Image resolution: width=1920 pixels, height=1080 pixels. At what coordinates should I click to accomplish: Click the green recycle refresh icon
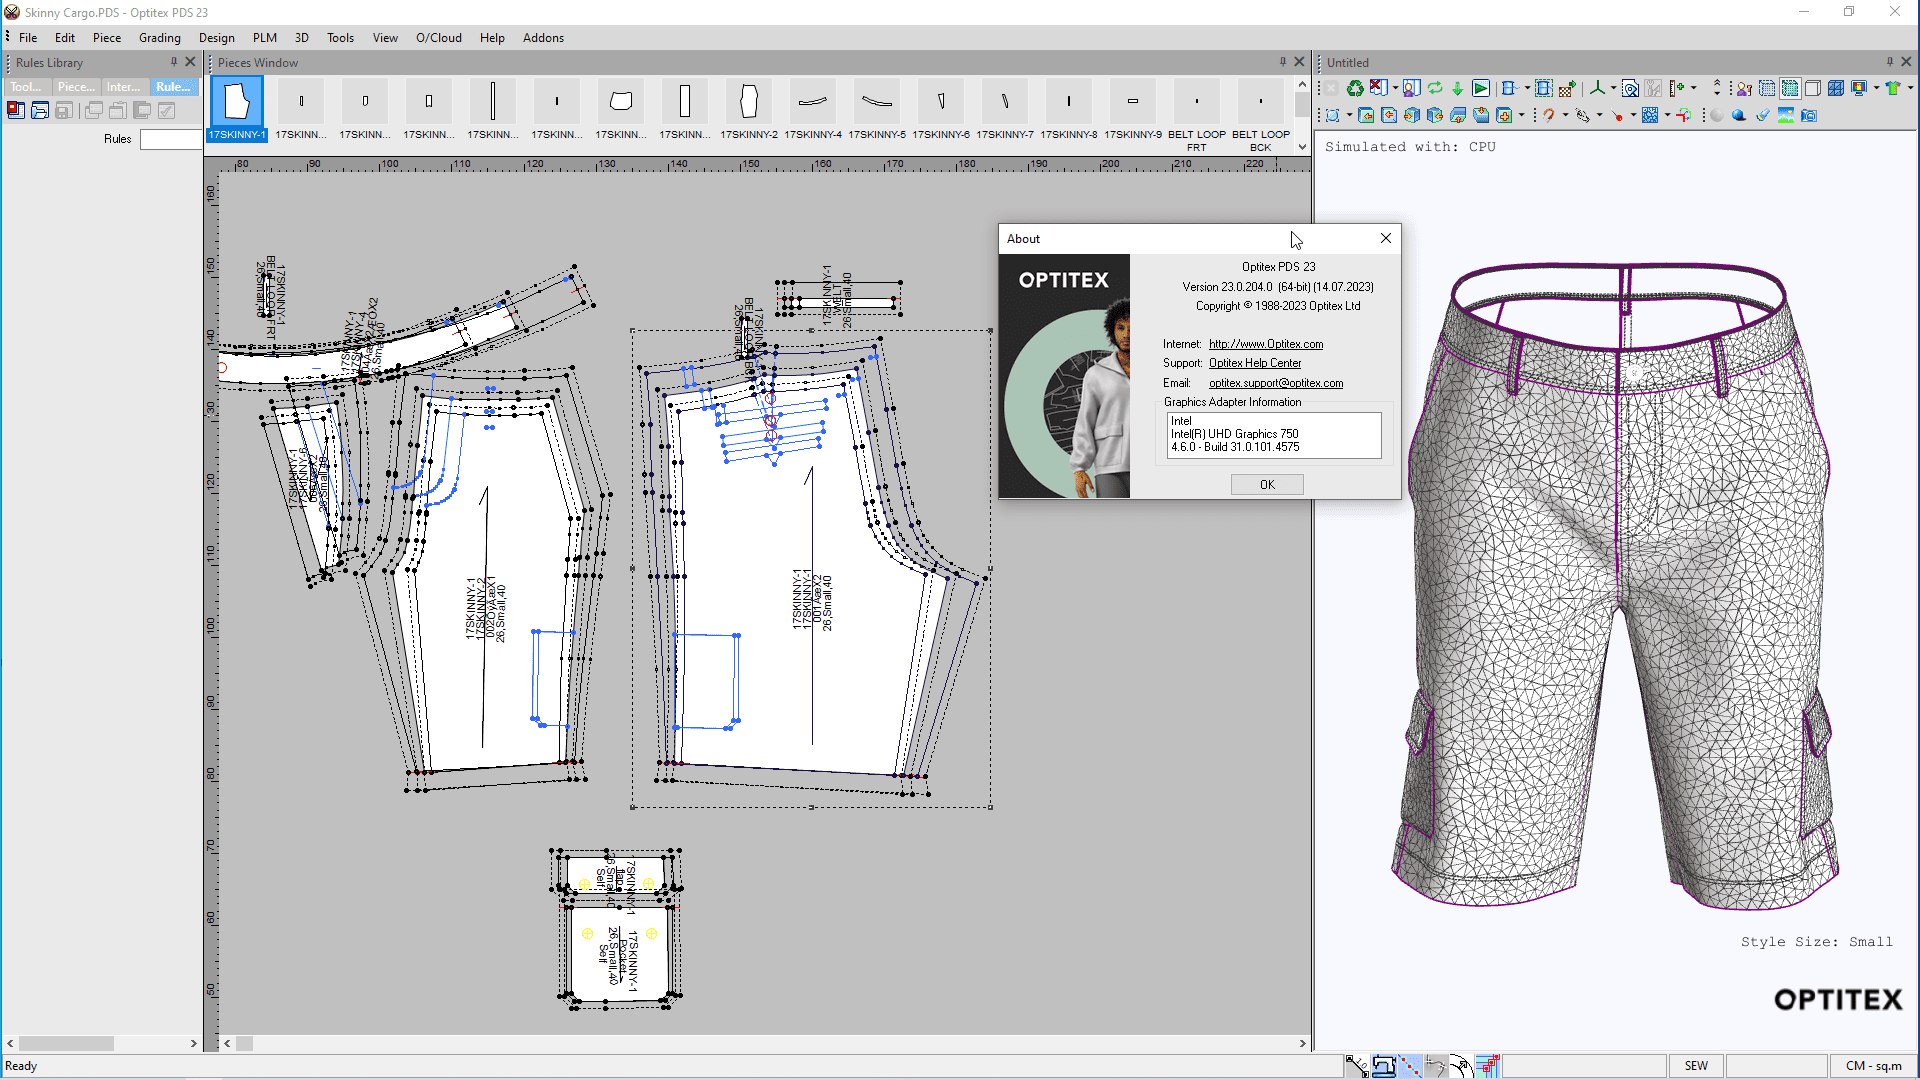pos(1355,88)
